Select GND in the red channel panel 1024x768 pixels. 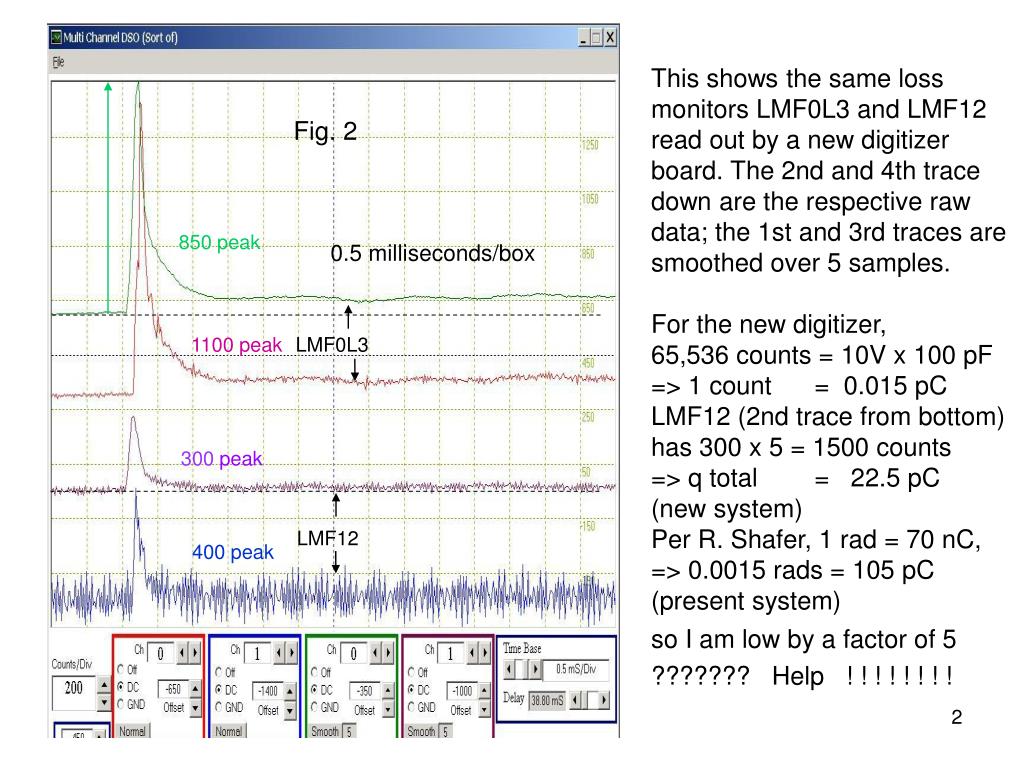click(120, 704)
